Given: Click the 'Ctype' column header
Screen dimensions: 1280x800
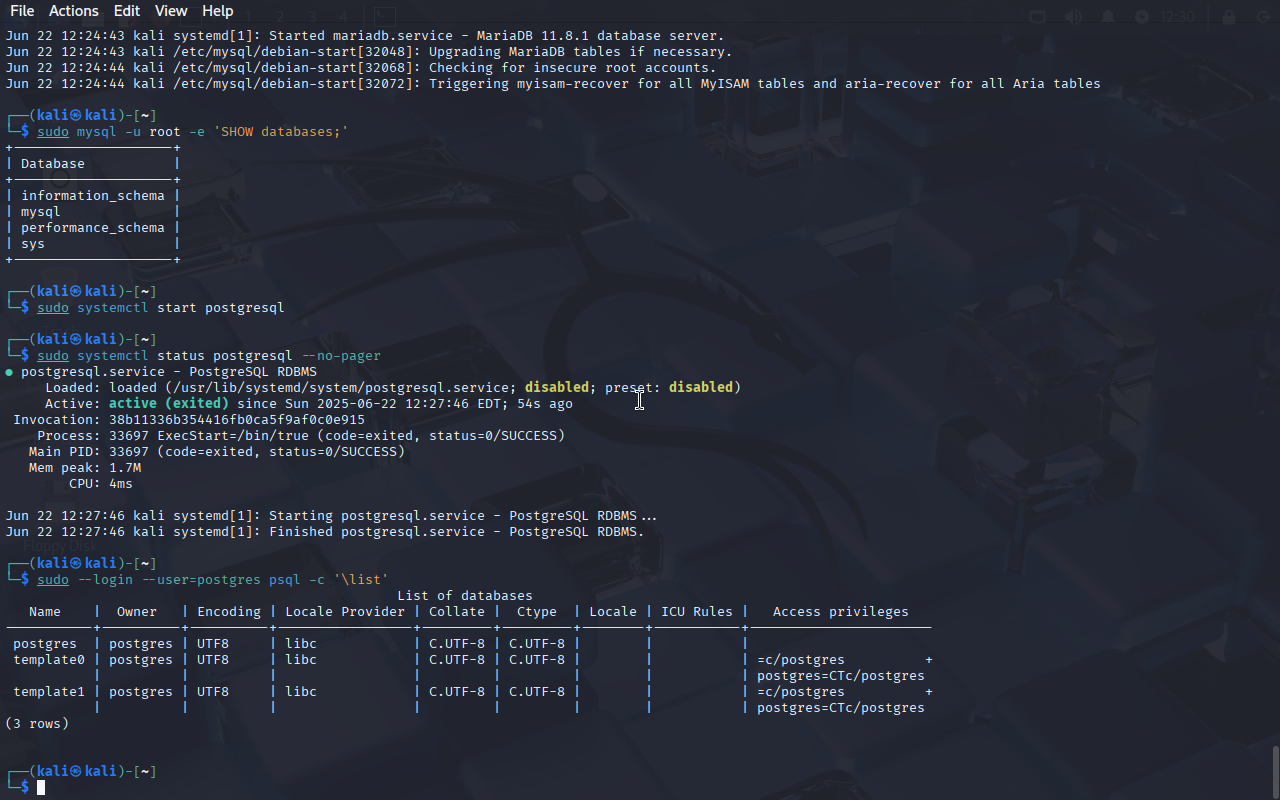Looking at the screenshot, I should click(x=537, y=612).
